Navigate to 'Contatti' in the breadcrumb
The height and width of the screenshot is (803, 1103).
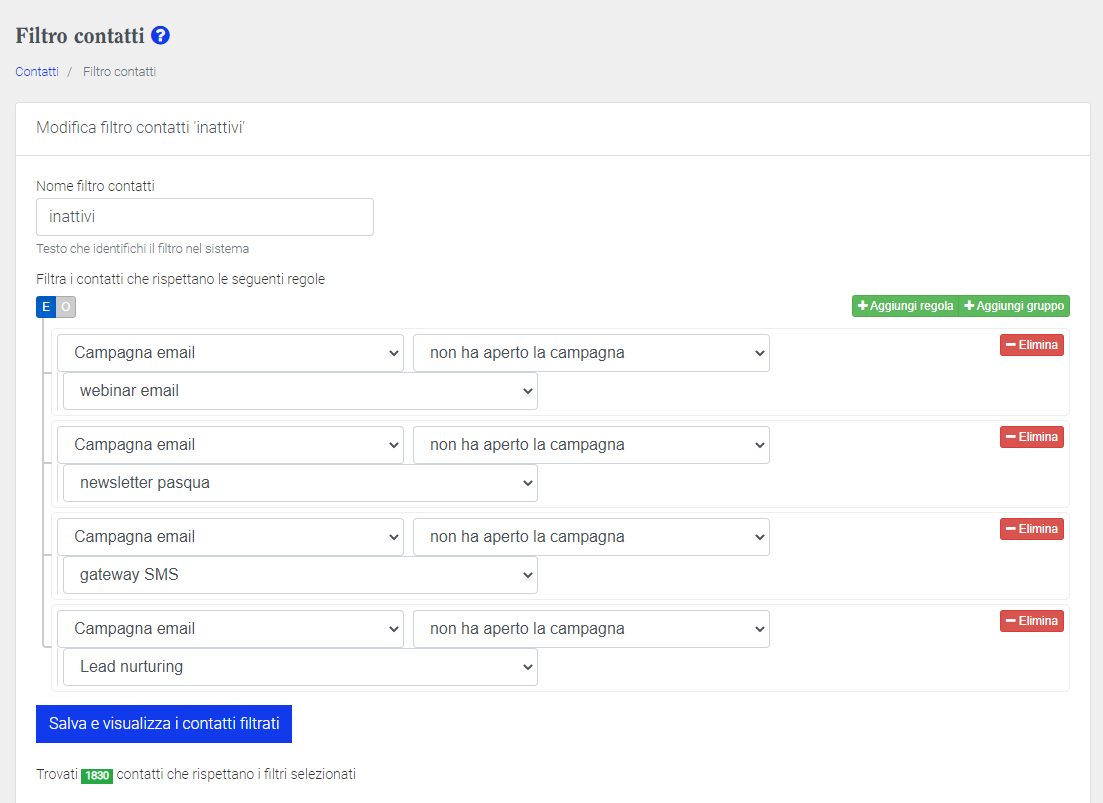(x=36, y=71)
